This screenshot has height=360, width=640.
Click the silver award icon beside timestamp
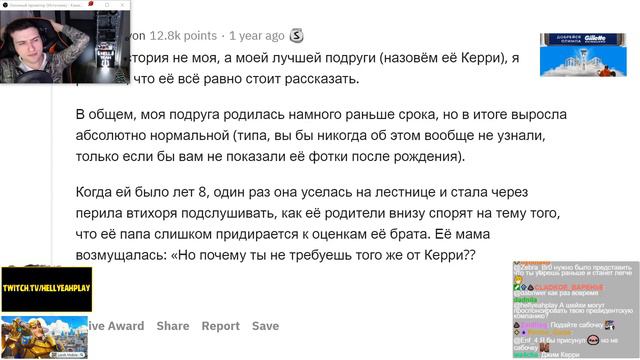296,36
